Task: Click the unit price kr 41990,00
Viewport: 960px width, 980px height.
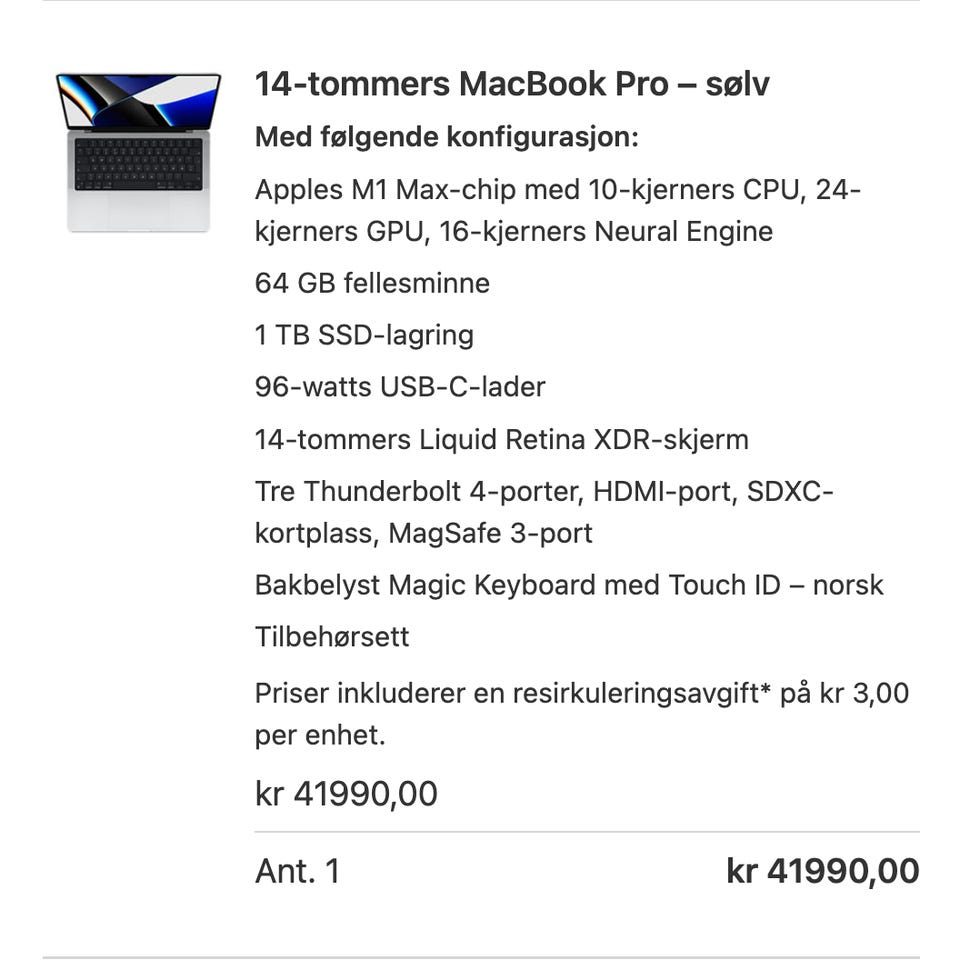Action: tap(346, 794)
